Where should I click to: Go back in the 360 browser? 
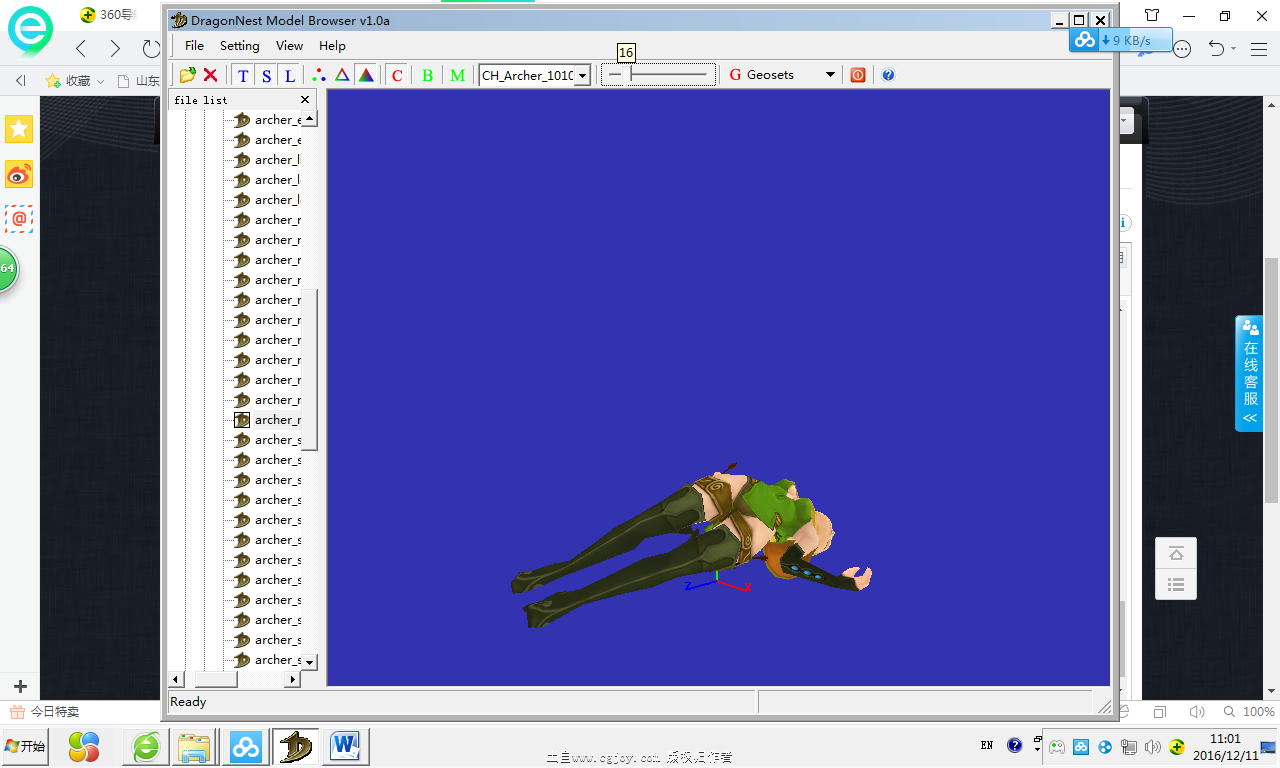tap(82, 48)
